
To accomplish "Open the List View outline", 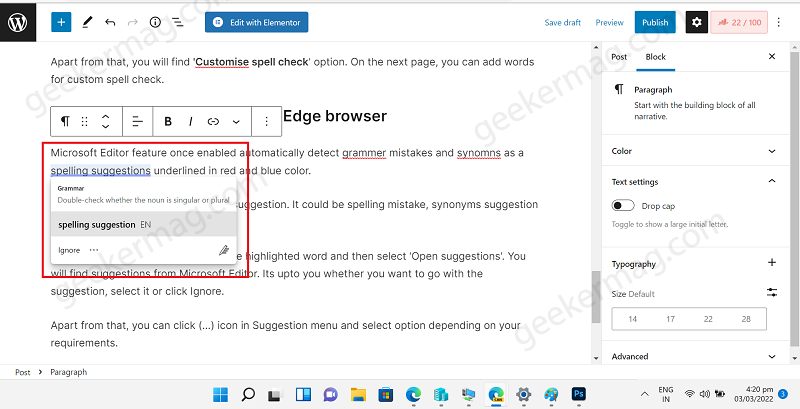I will point(178,22).
